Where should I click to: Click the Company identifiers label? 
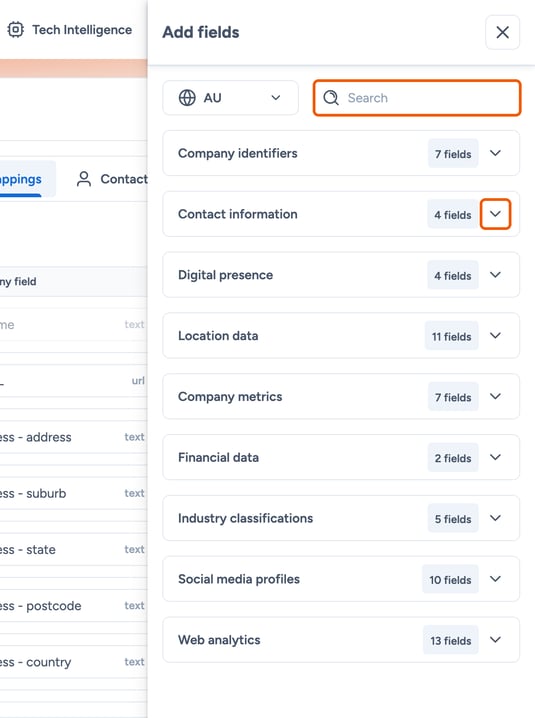pyautogui.click(x=237, y=153)
